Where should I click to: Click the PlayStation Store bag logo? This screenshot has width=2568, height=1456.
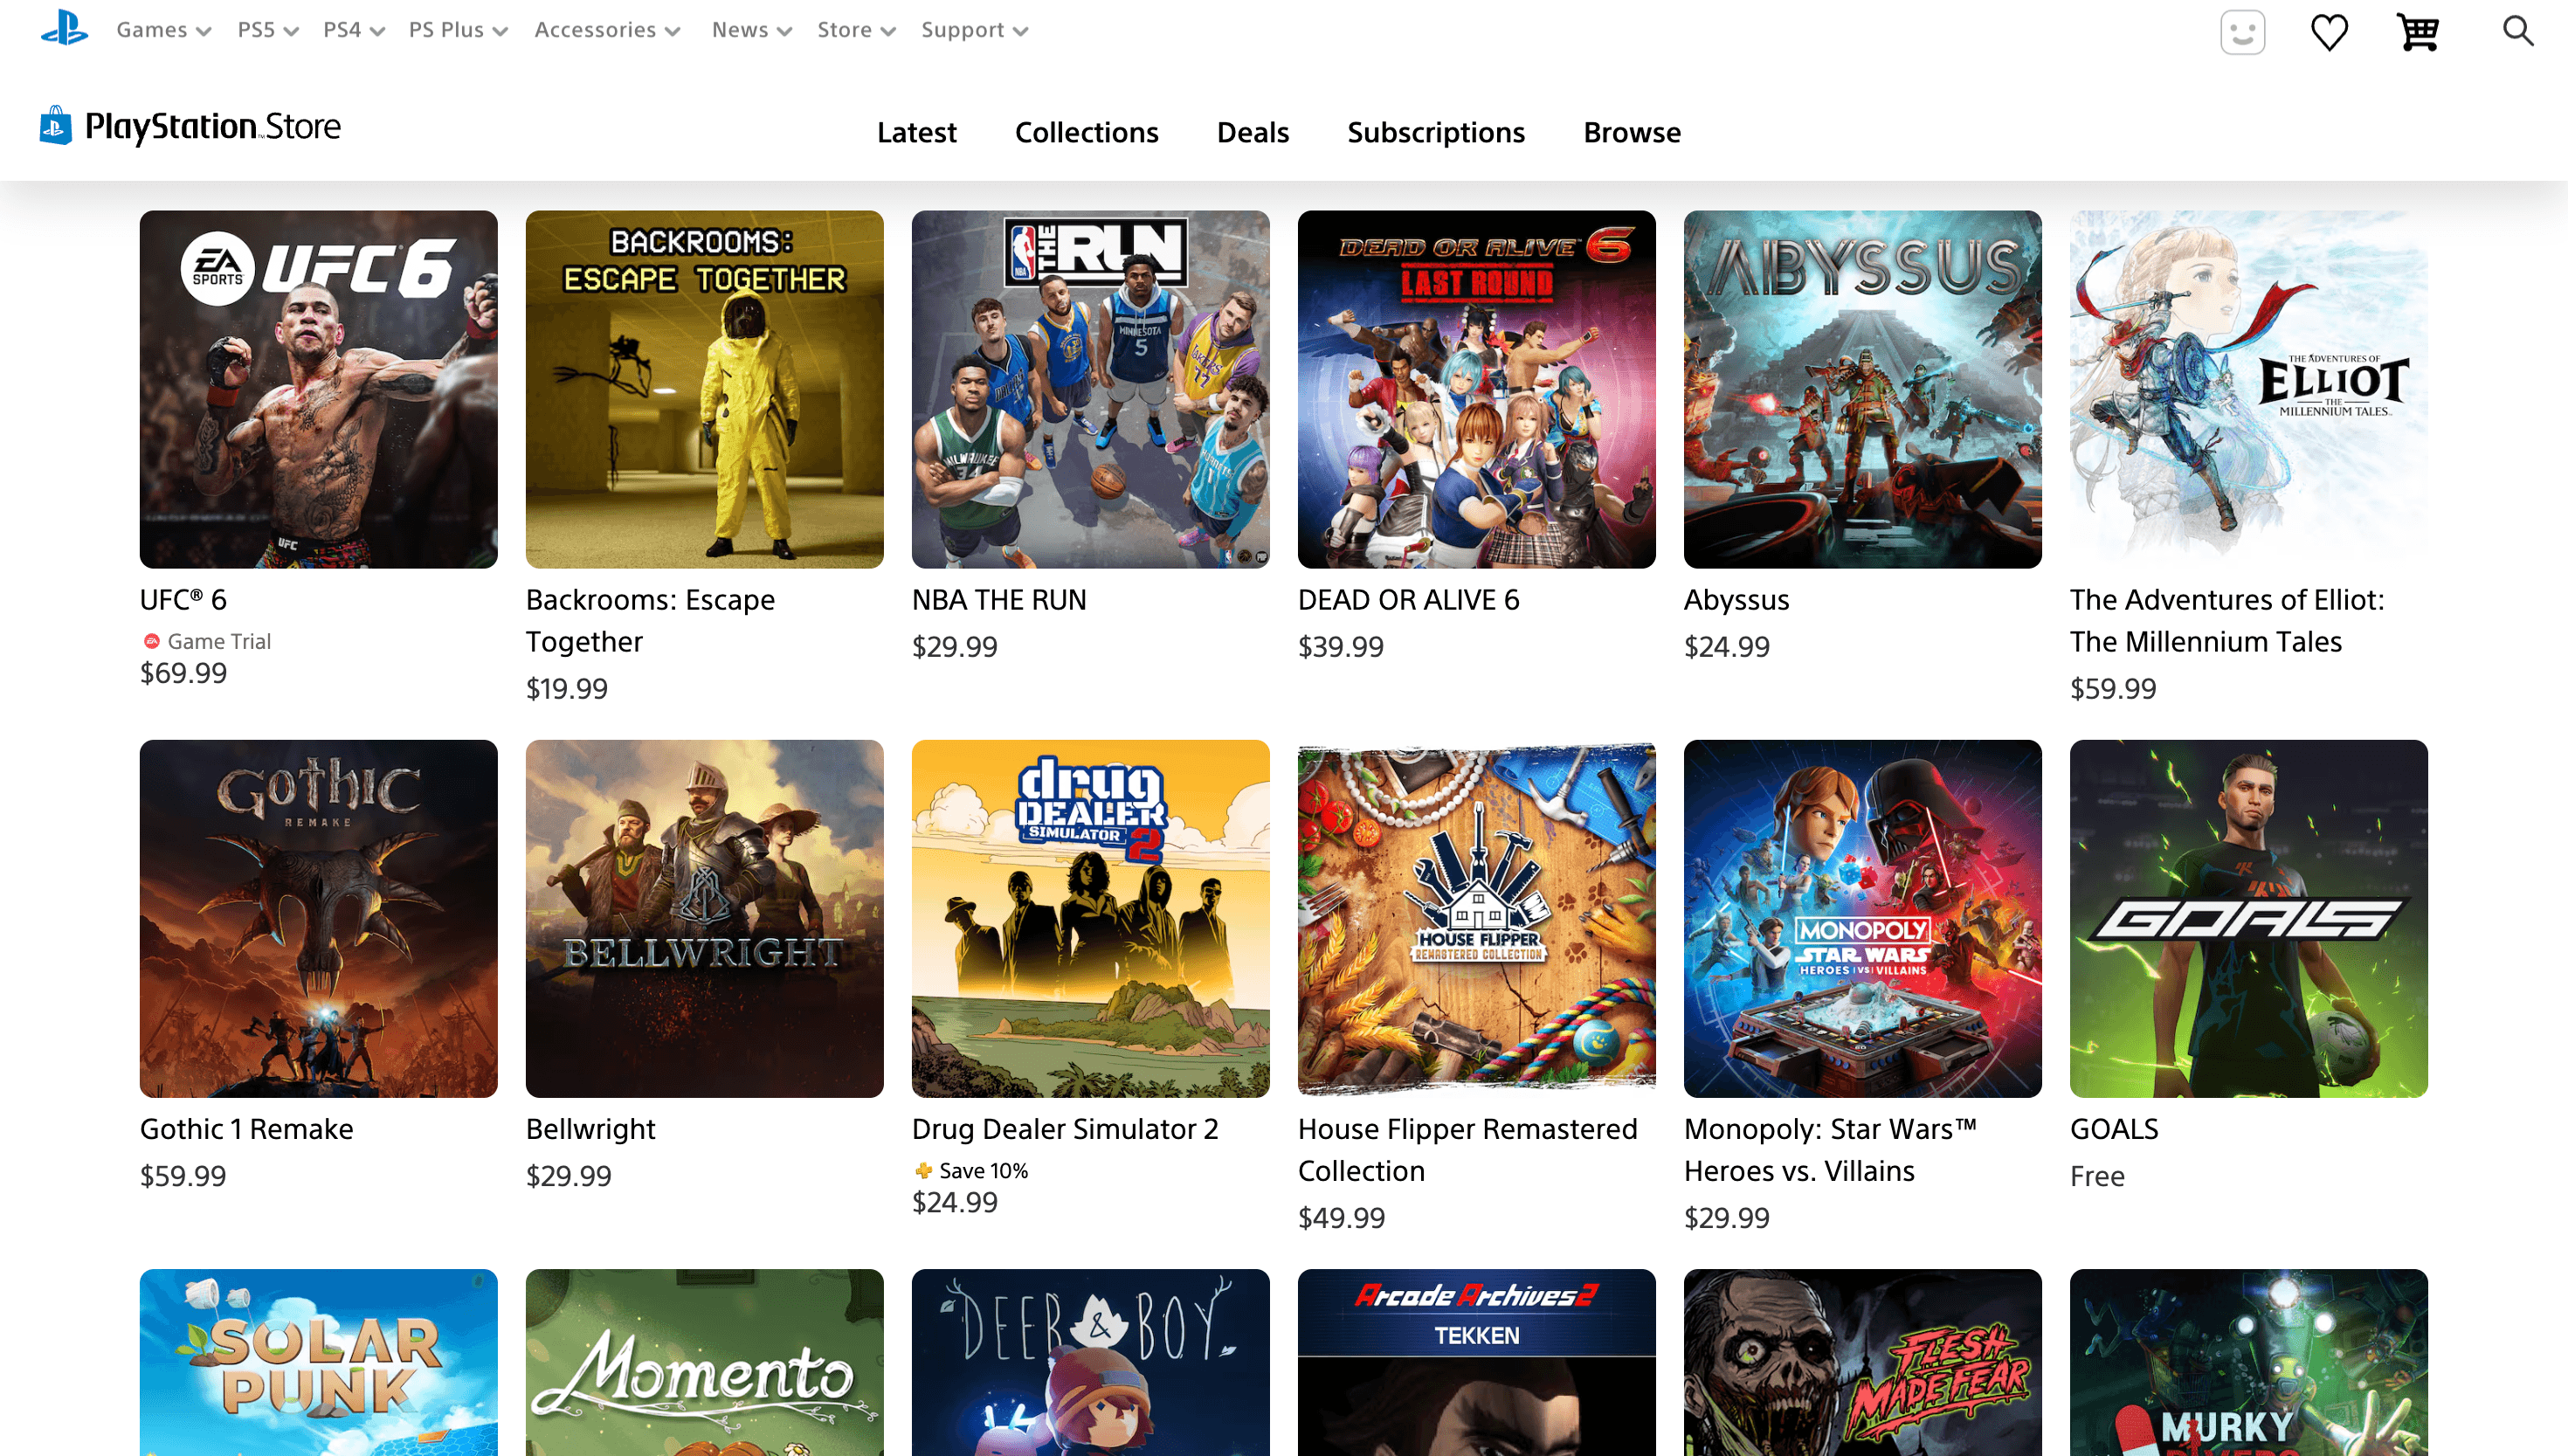click(56, 126)
